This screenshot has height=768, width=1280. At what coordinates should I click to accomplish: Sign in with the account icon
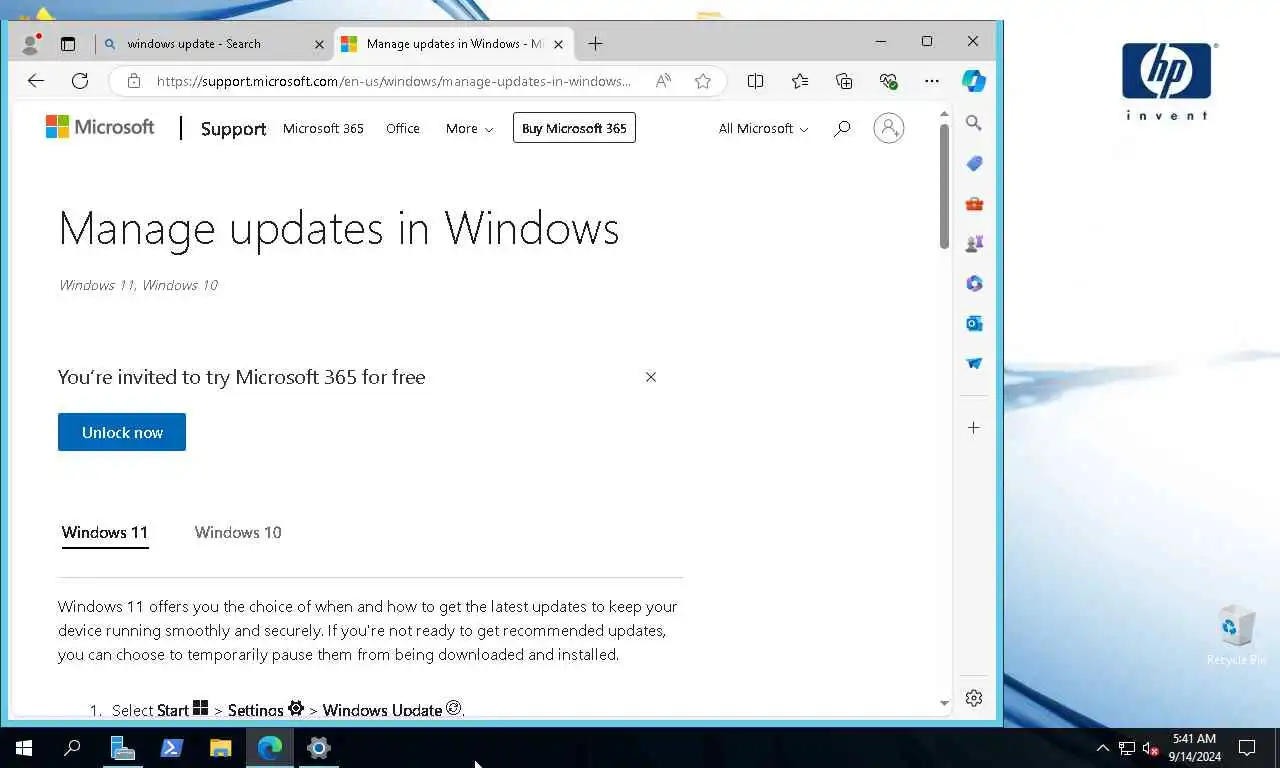point(888,128)
